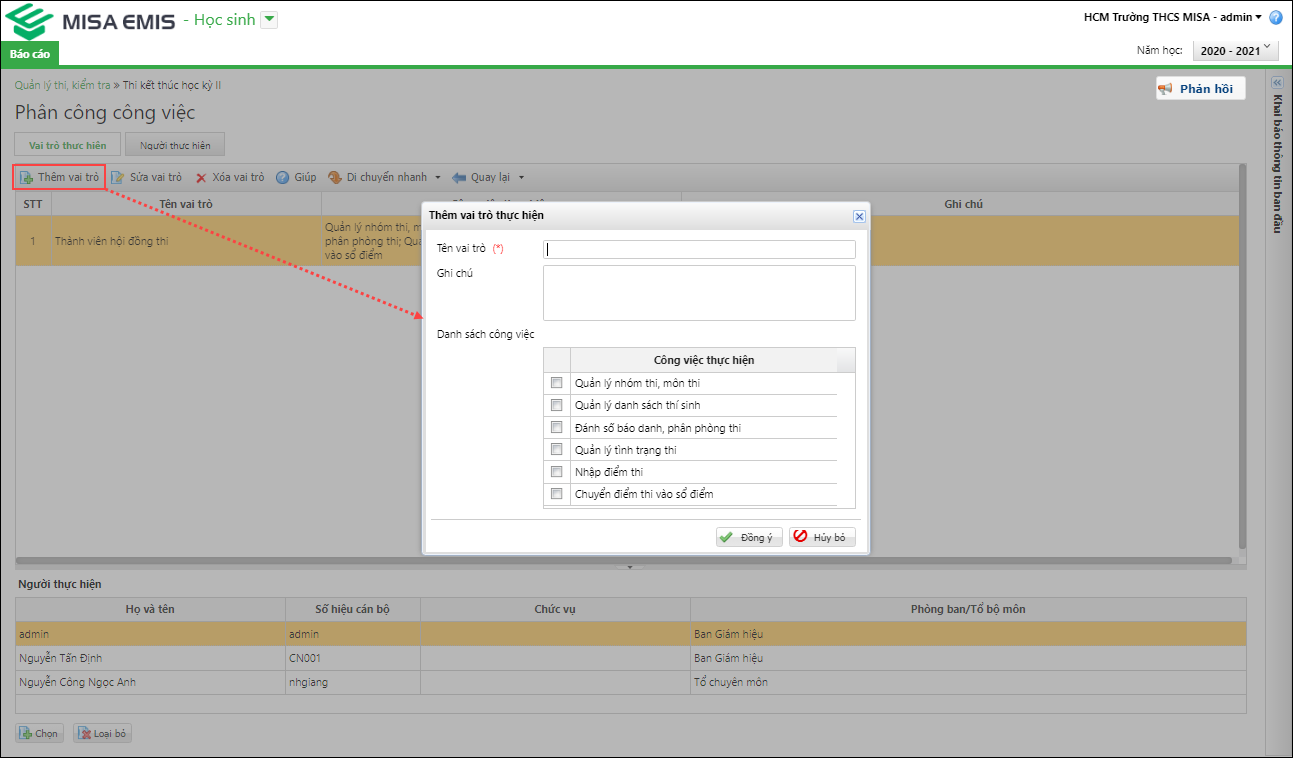
Task: Click the Tổ chuyên môn department cell
Action: (968, 682)
